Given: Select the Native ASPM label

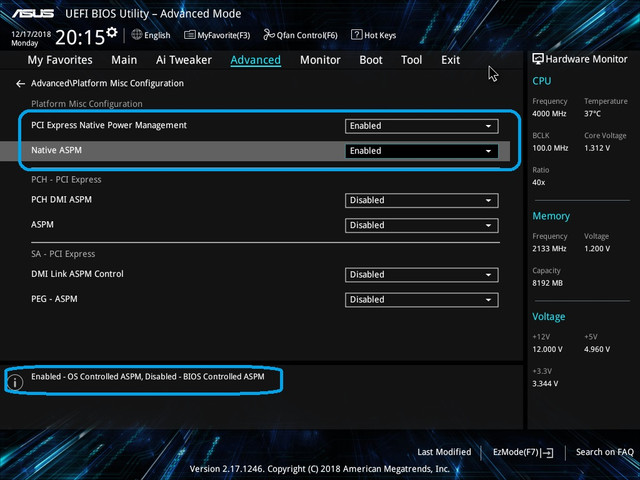Looking at the screenshot, I should (x=56, y=150).
